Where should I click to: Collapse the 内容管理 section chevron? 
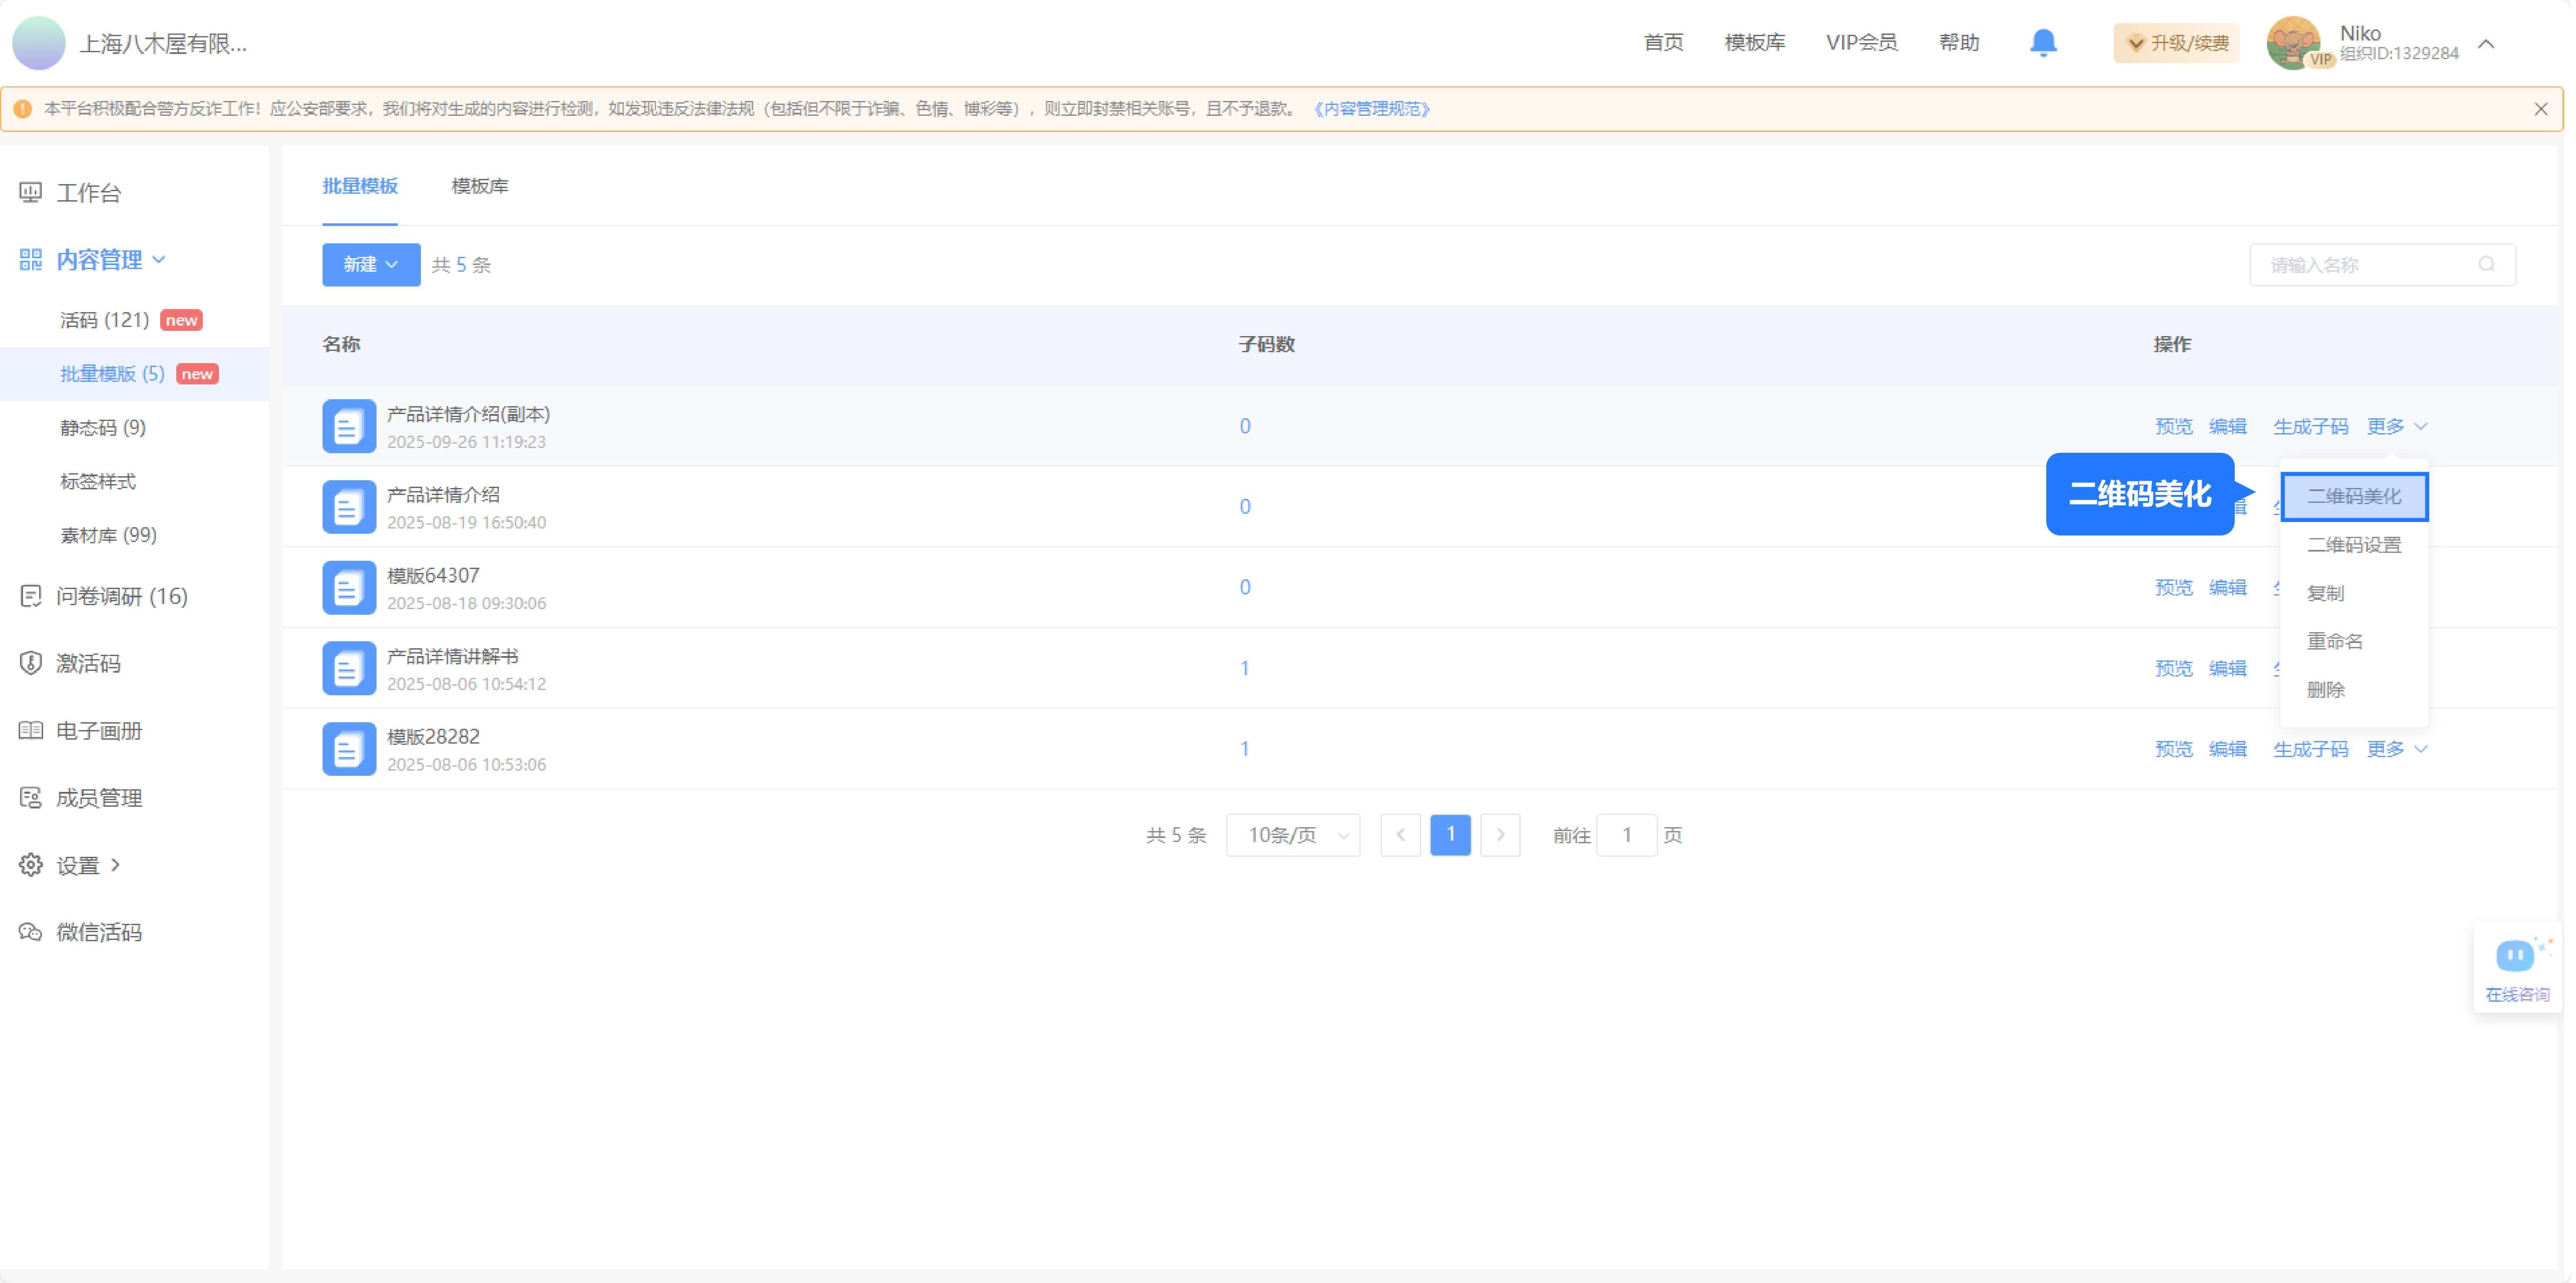pos(160,259)
